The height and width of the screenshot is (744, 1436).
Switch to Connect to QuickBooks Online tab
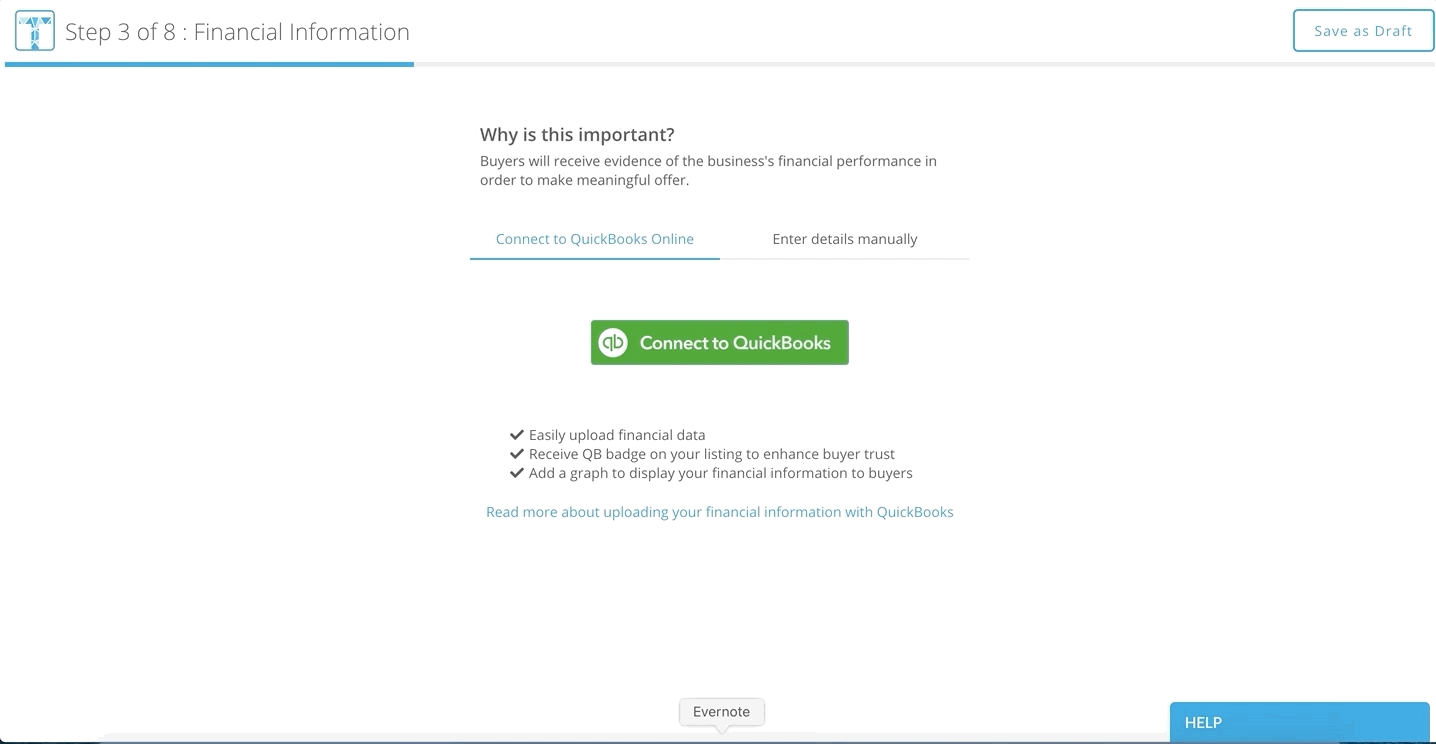point(595,239)
